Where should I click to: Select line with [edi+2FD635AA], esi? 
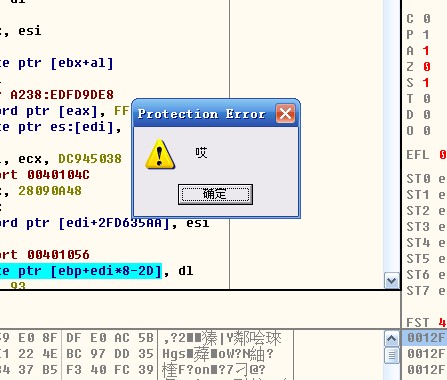coord(105,223)
